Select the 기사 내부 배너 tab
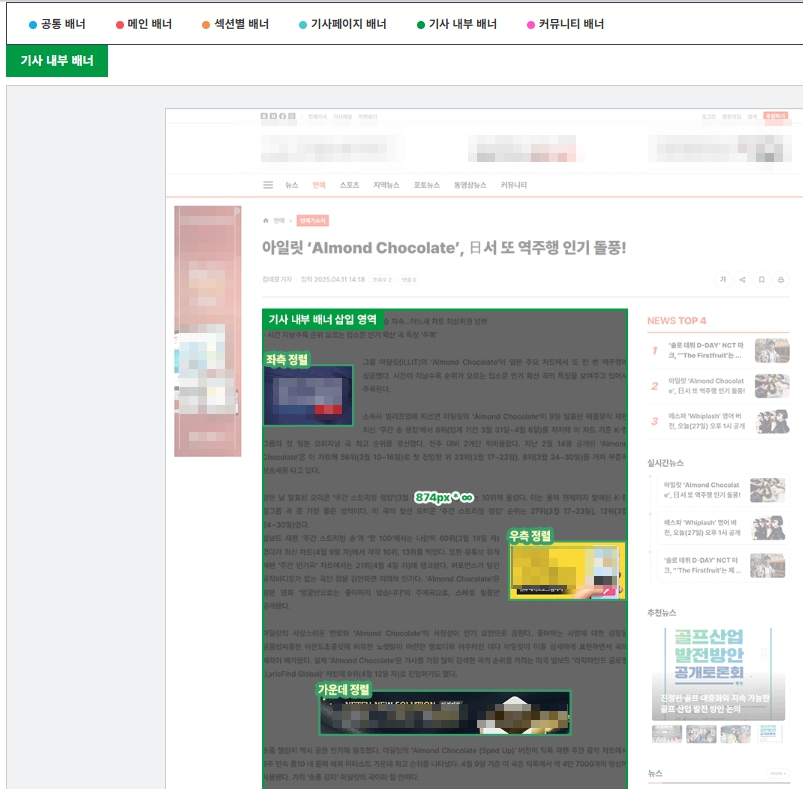This screenshot has width=803, height=789. 457,24
